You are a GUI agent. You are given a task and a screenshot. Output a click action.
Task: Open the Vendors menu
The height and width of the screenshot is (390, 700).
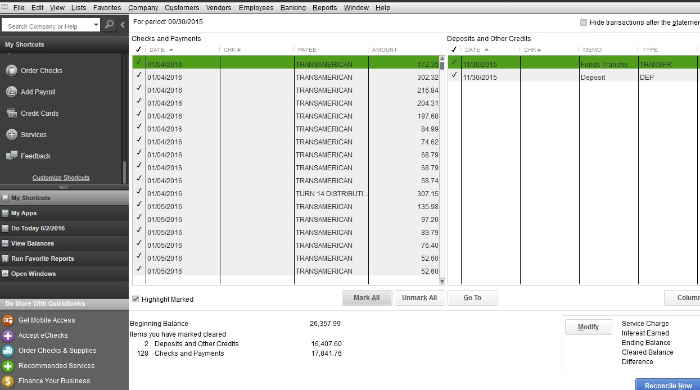(218, 8)
